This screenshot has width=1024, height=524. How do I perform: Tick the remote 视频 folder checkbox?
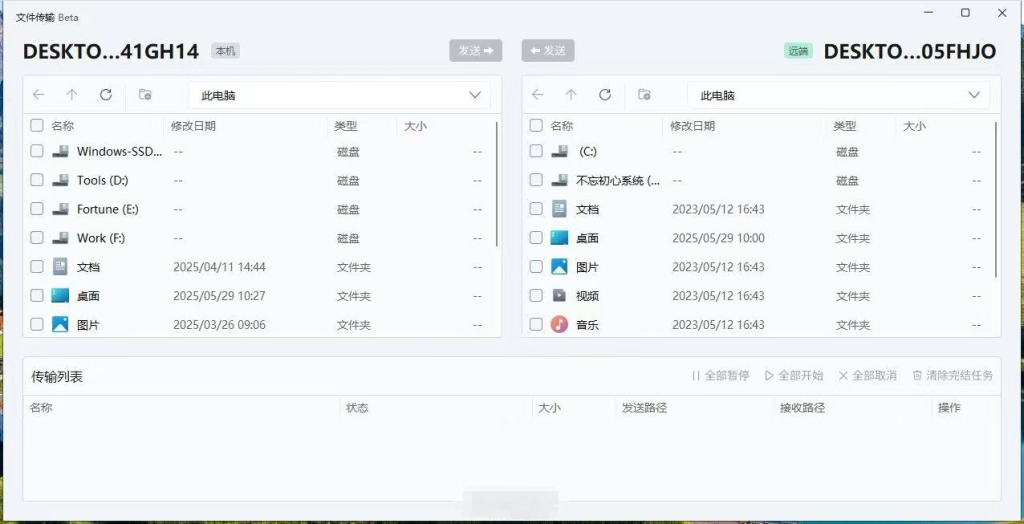tap(536, 296)
